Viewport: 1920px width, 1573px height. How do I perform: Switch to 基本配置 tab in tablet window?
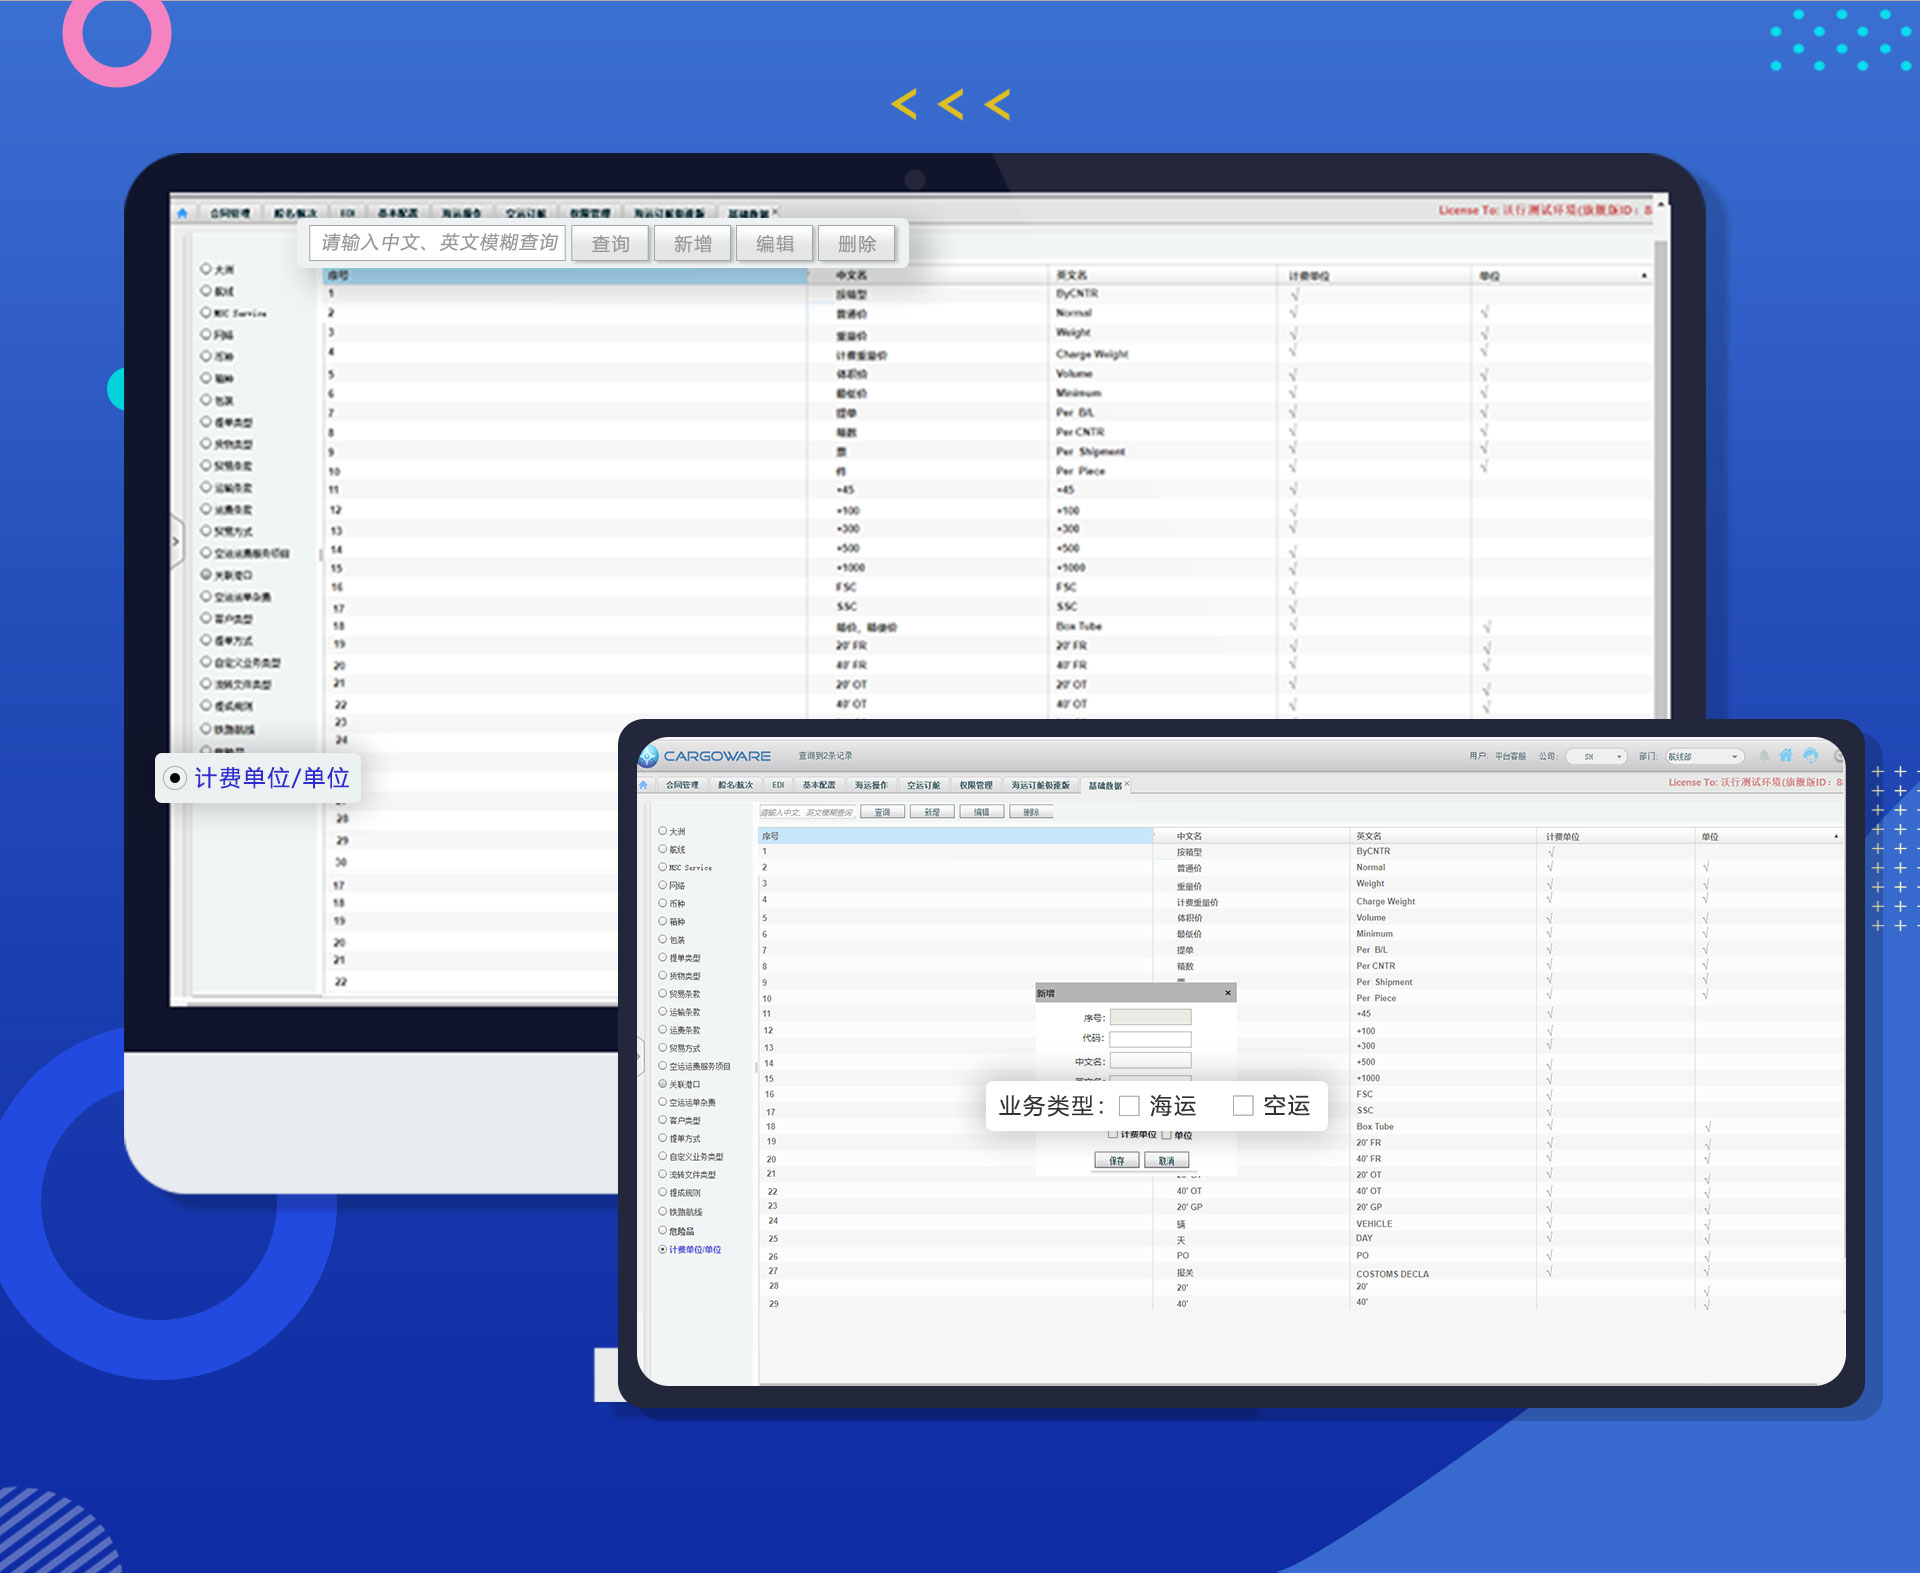pyautogui.click(x=819, y=785)
